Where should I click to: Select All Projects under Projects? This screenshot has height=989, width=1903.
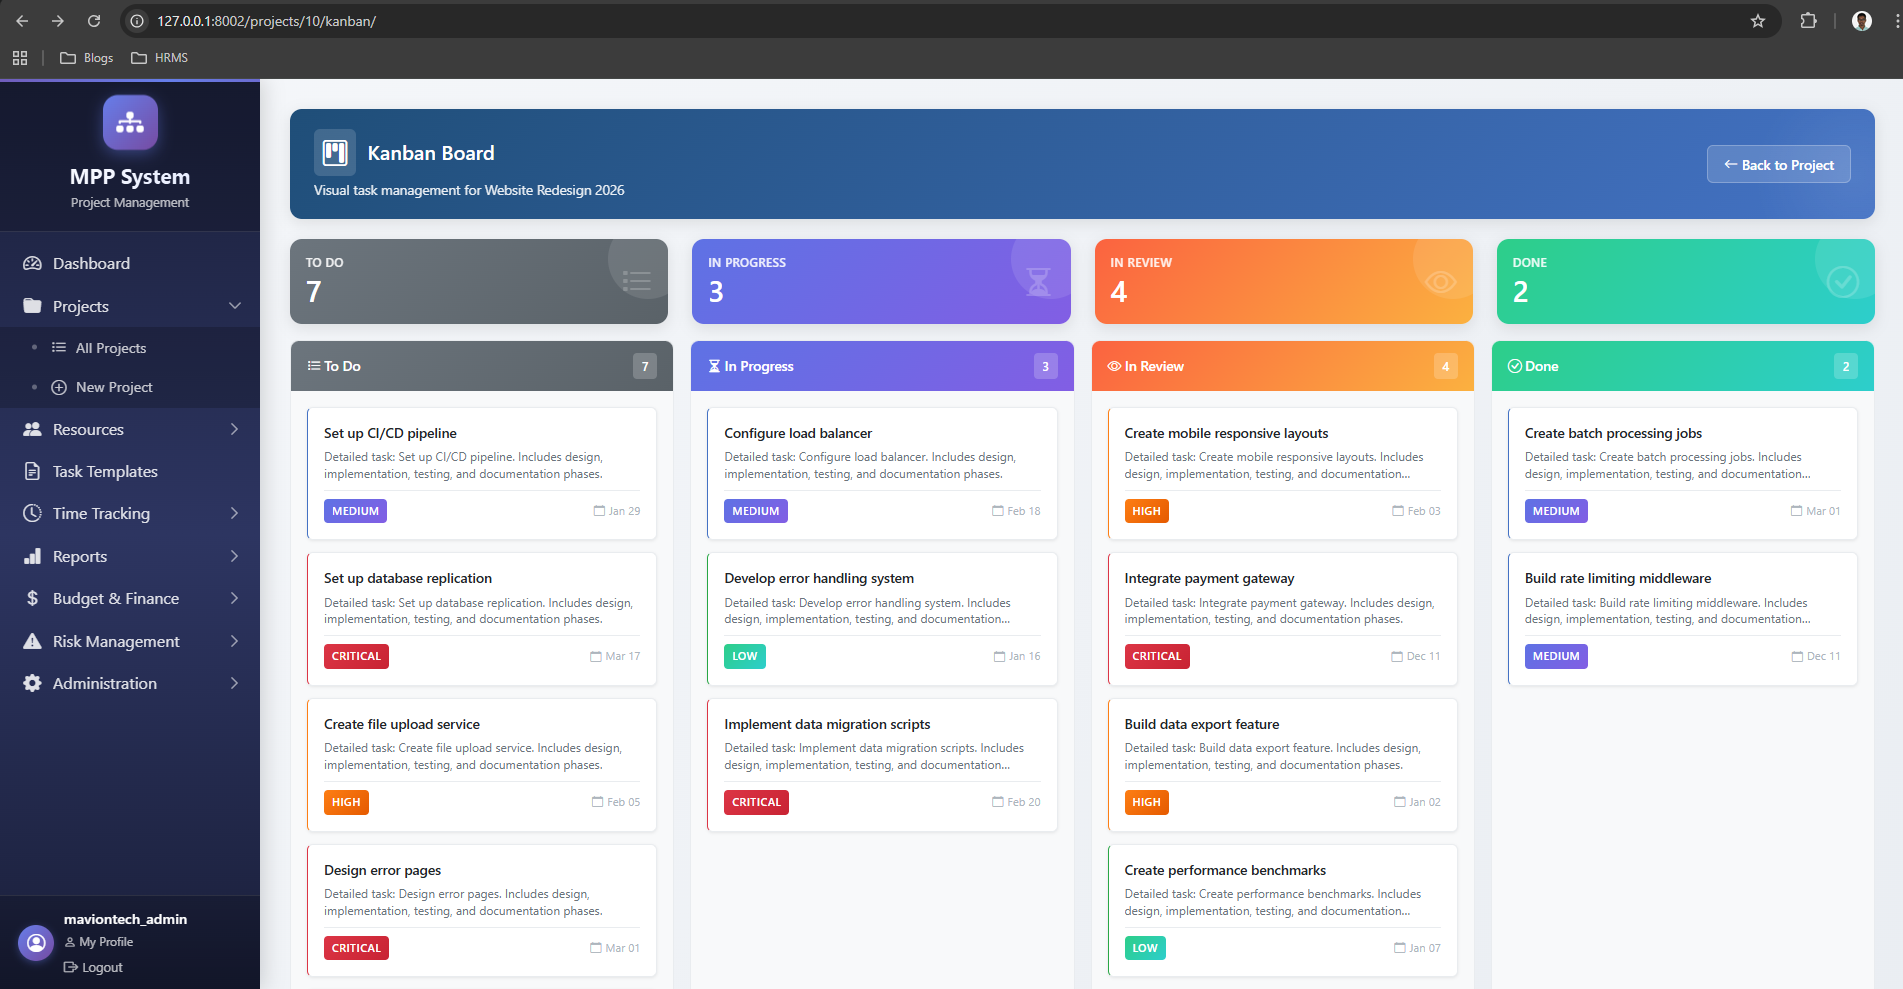pos(110,347)
